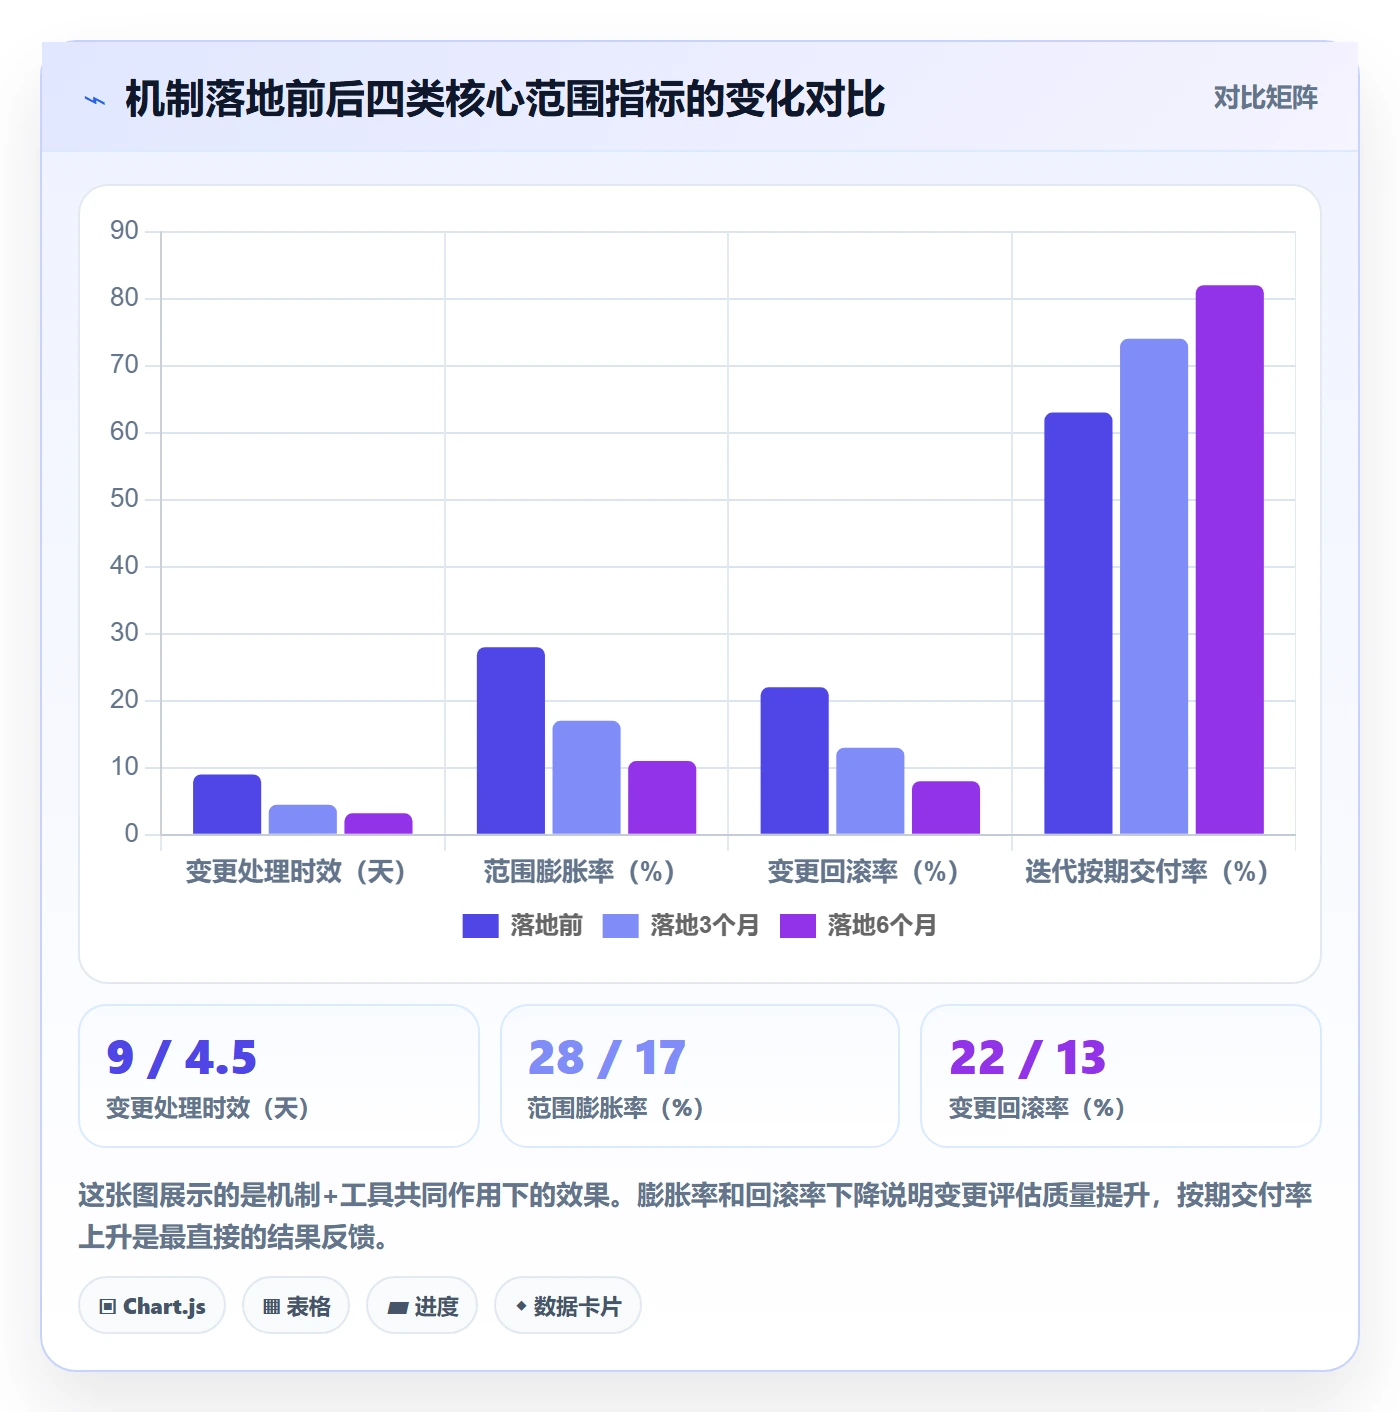The image size is (1400, 1412).
Task: Click the diamond icon in 数据卡片 chip
Action: point(521,1306)
